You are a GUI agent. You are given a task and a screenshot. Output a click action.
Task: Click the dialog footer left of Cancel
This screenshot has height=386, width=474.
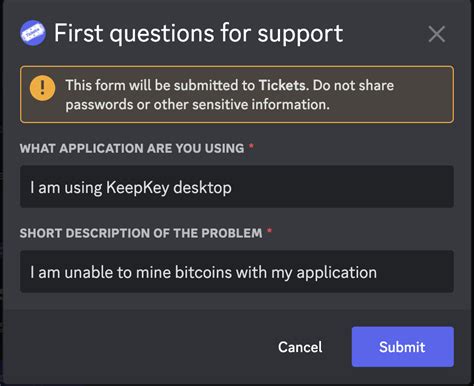[x=140, y=347]
